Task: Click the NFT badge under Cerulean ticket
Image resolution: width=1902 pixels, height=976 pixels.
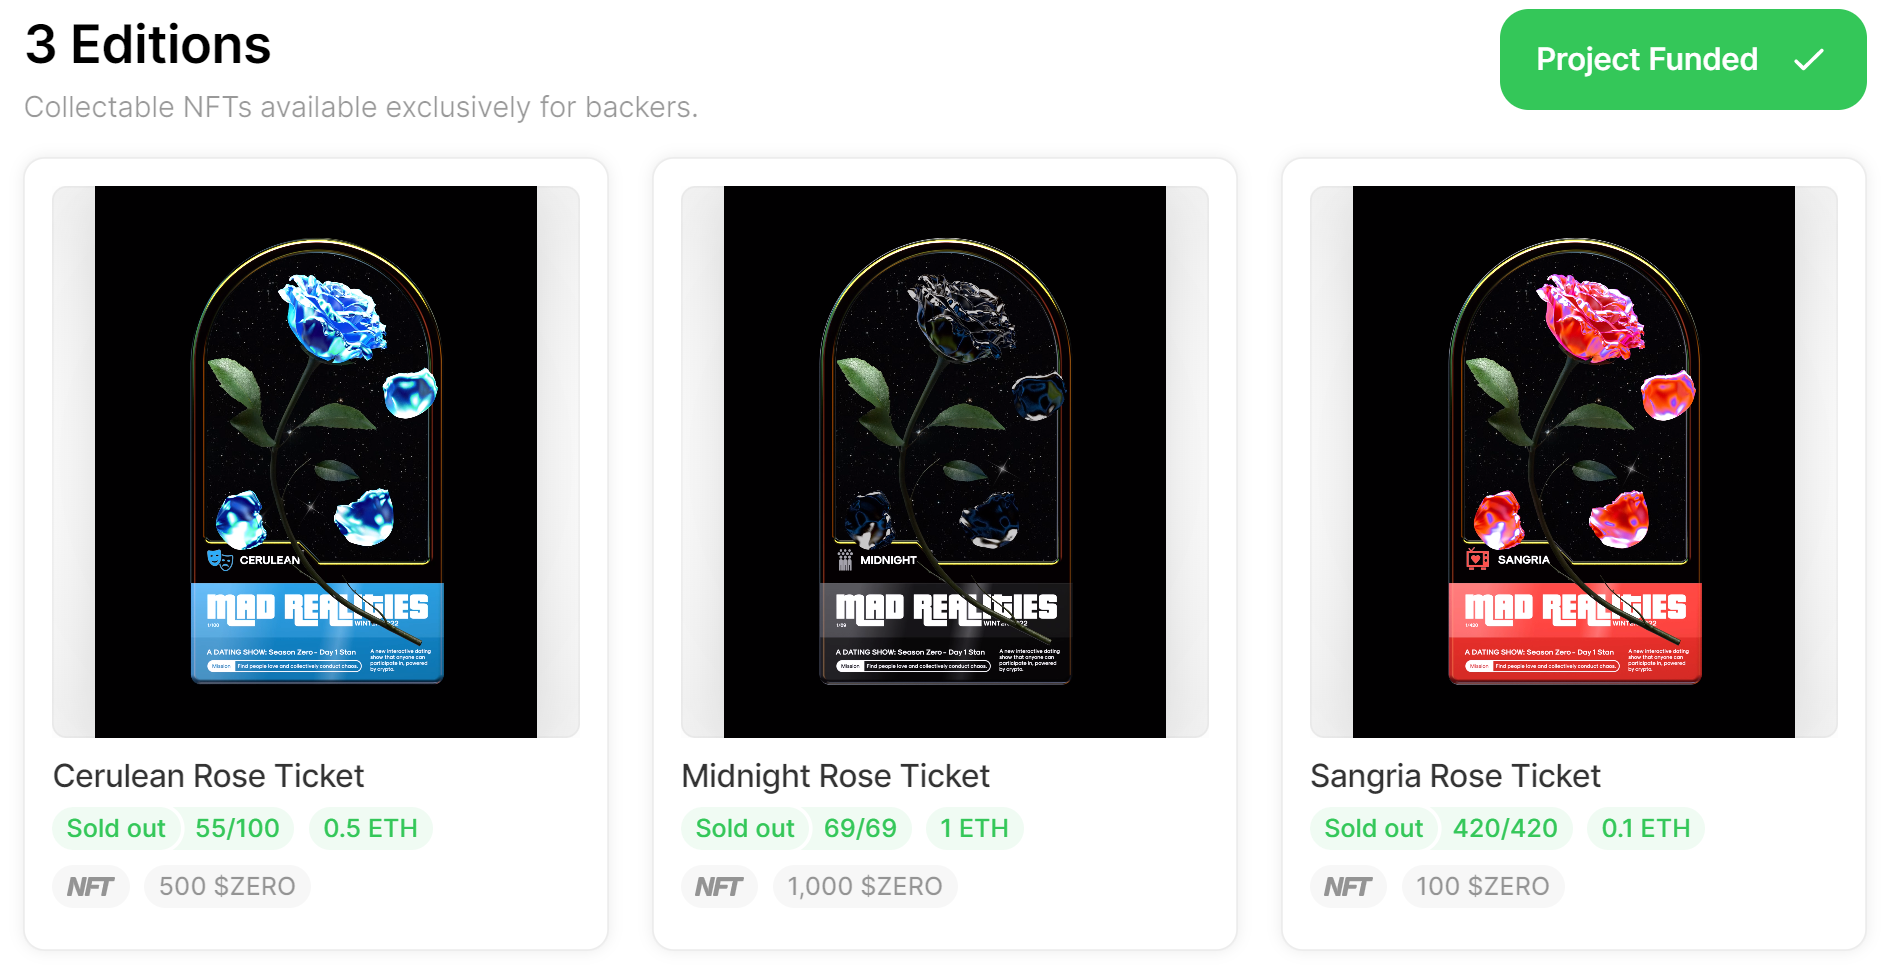Action: [90, 887]
